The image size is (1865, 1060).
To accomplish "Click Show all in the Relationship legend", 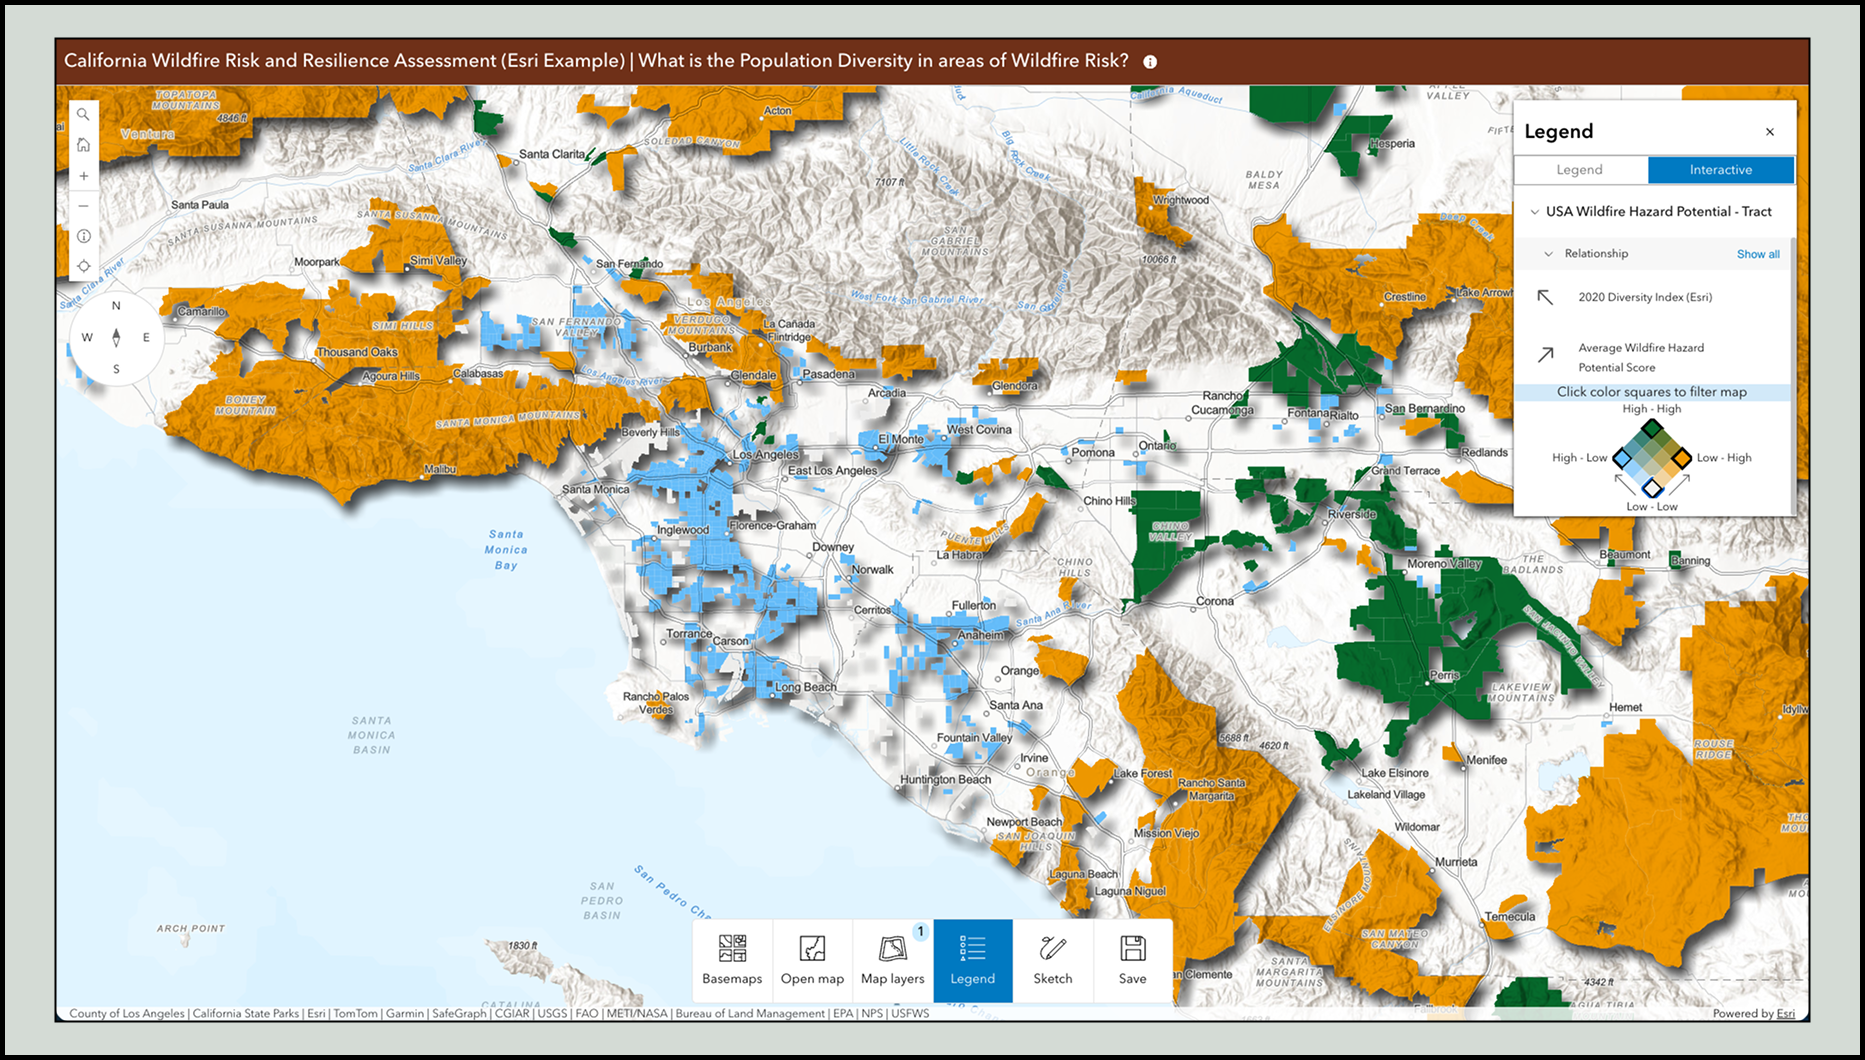I will click(x=1758, y=253).
